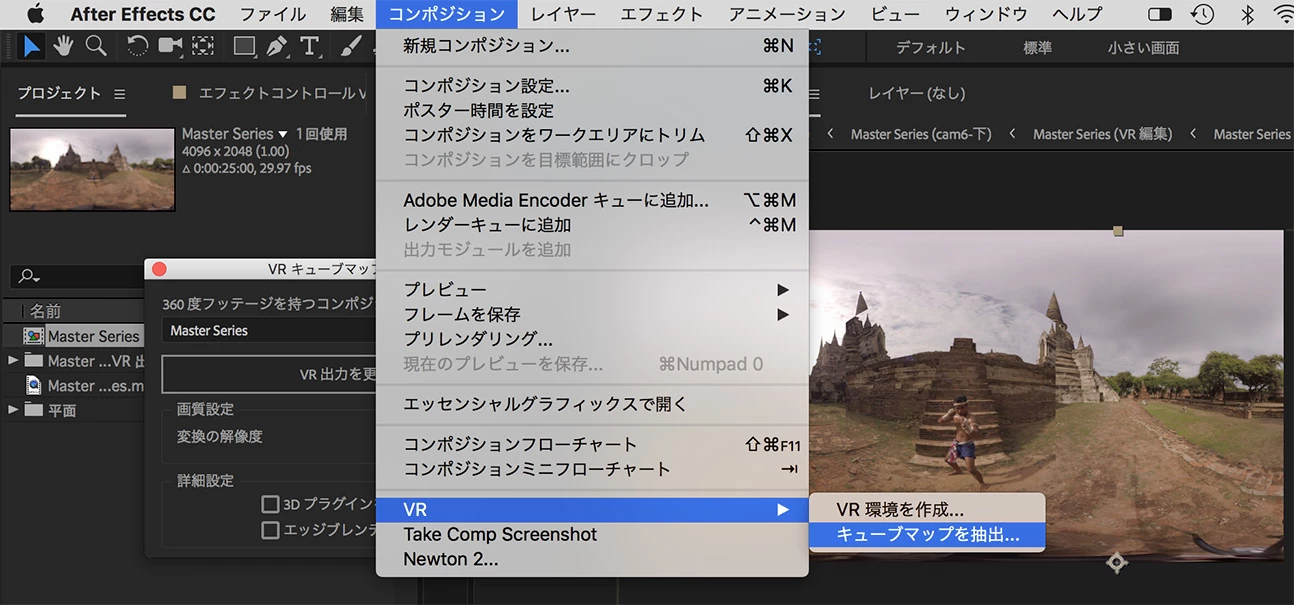This screenshot has height=605, width=1294.
Task: Click the Master ...VR folder icon
Action: [34, 361]
